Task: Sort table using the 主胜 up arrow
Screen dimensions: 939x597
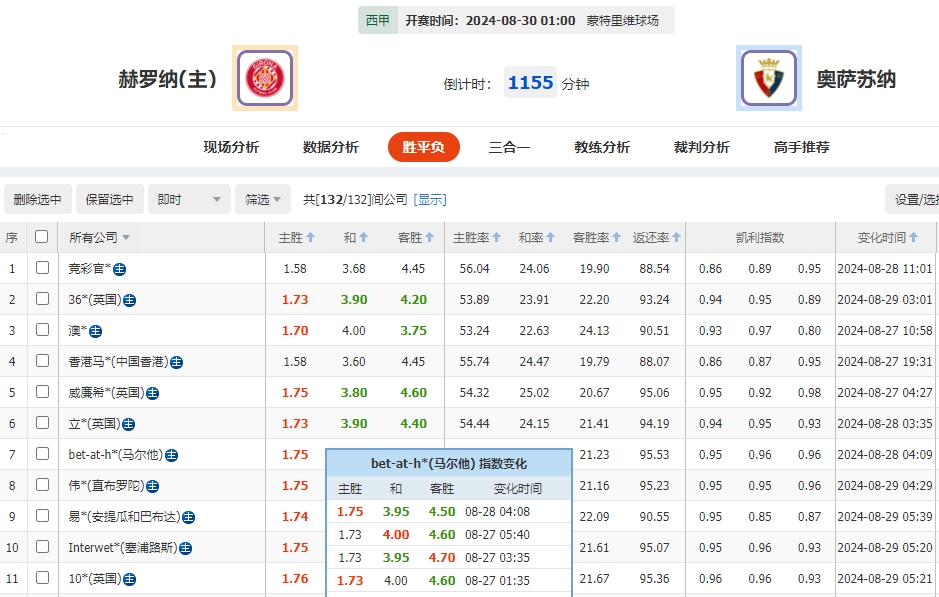Action: [312, 237]
